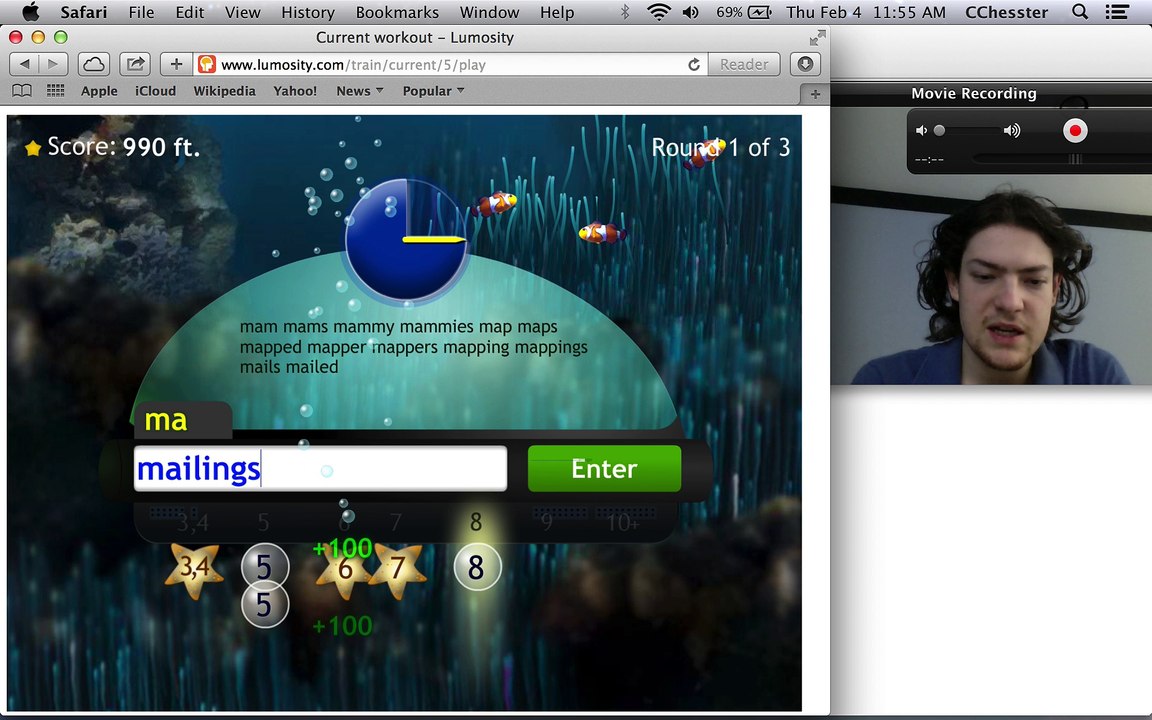Click the Movie Recording audio level meter
Screen dimensions: 1152x720
pyautogui.click(x=1062, y=159)
